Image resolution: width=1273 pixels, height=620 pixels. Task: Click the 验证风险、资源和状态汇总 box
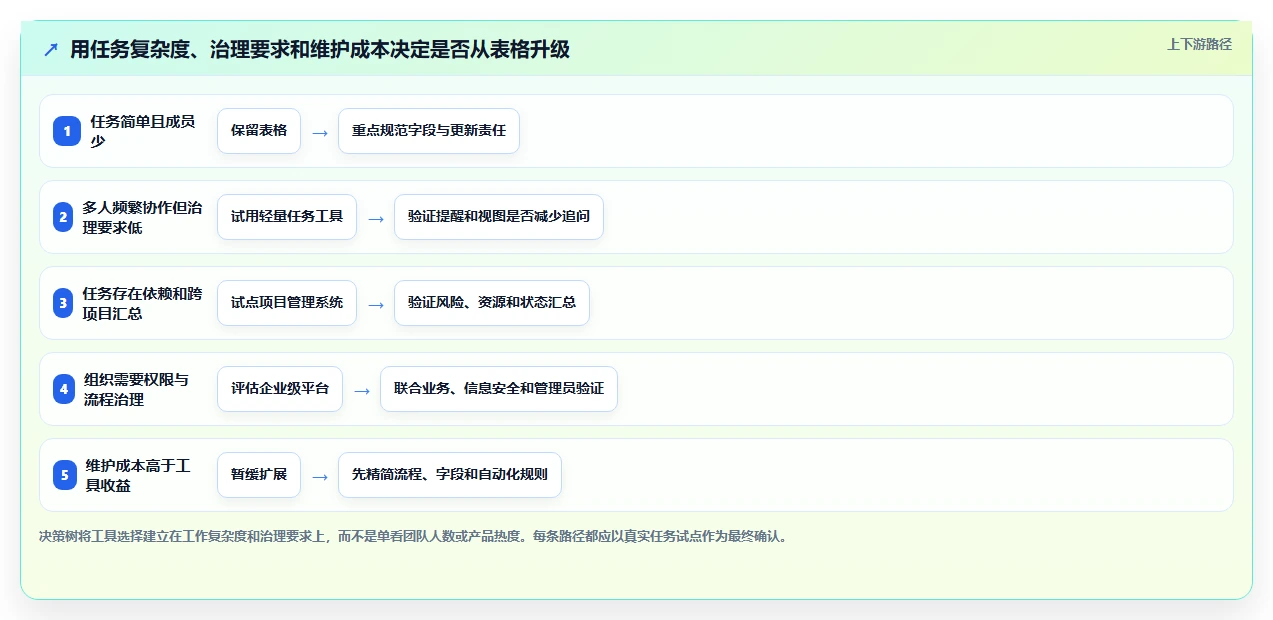point(492,303)
